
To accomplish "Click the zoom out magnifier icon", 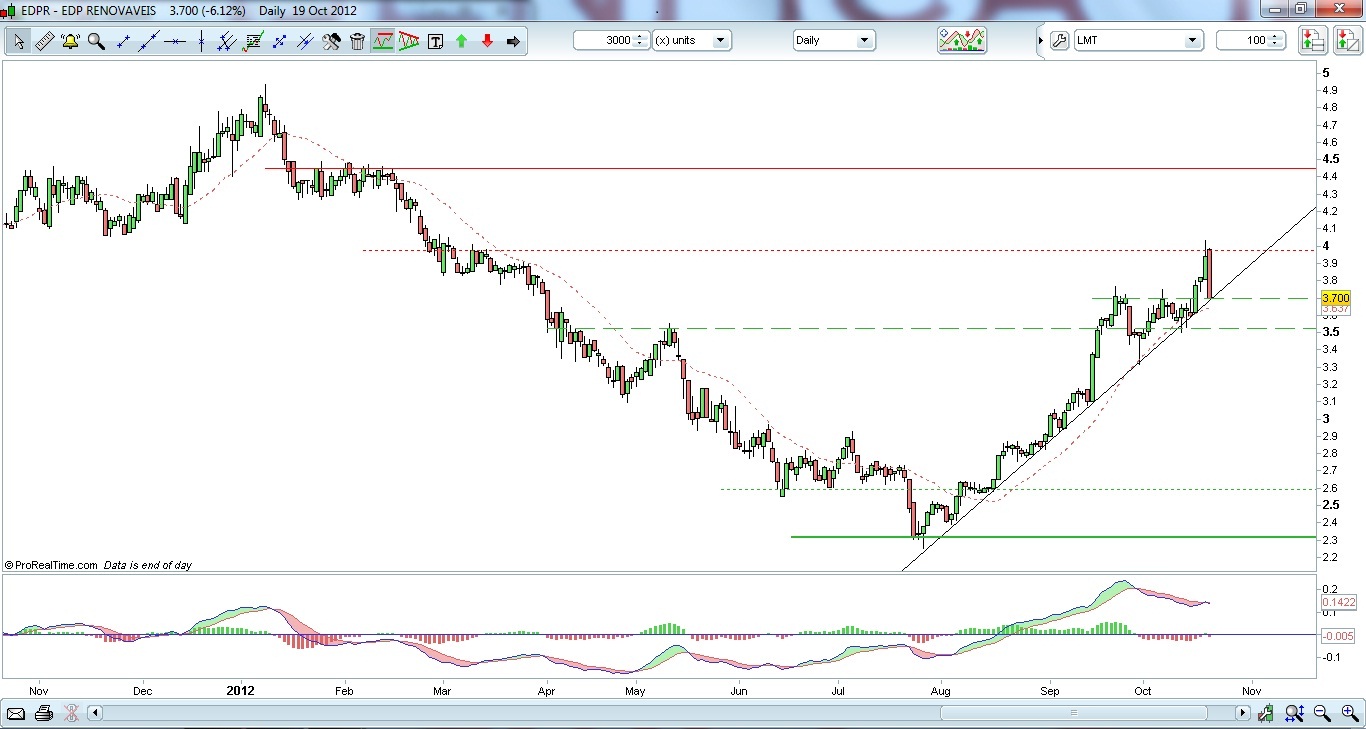I will point(1322,714).
